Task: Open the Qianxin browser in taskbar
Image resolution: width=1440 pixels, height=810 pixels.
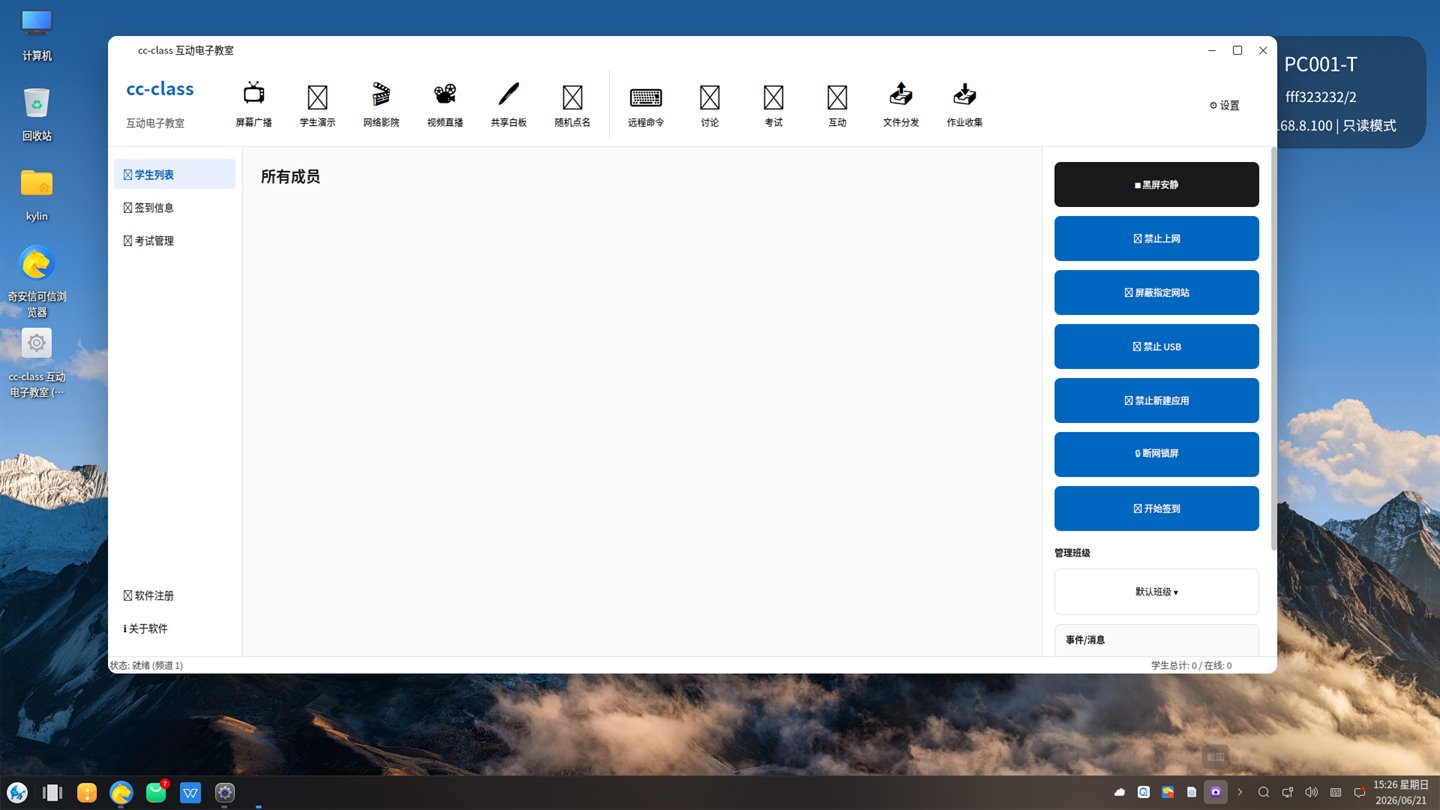Action: [121, 793]
